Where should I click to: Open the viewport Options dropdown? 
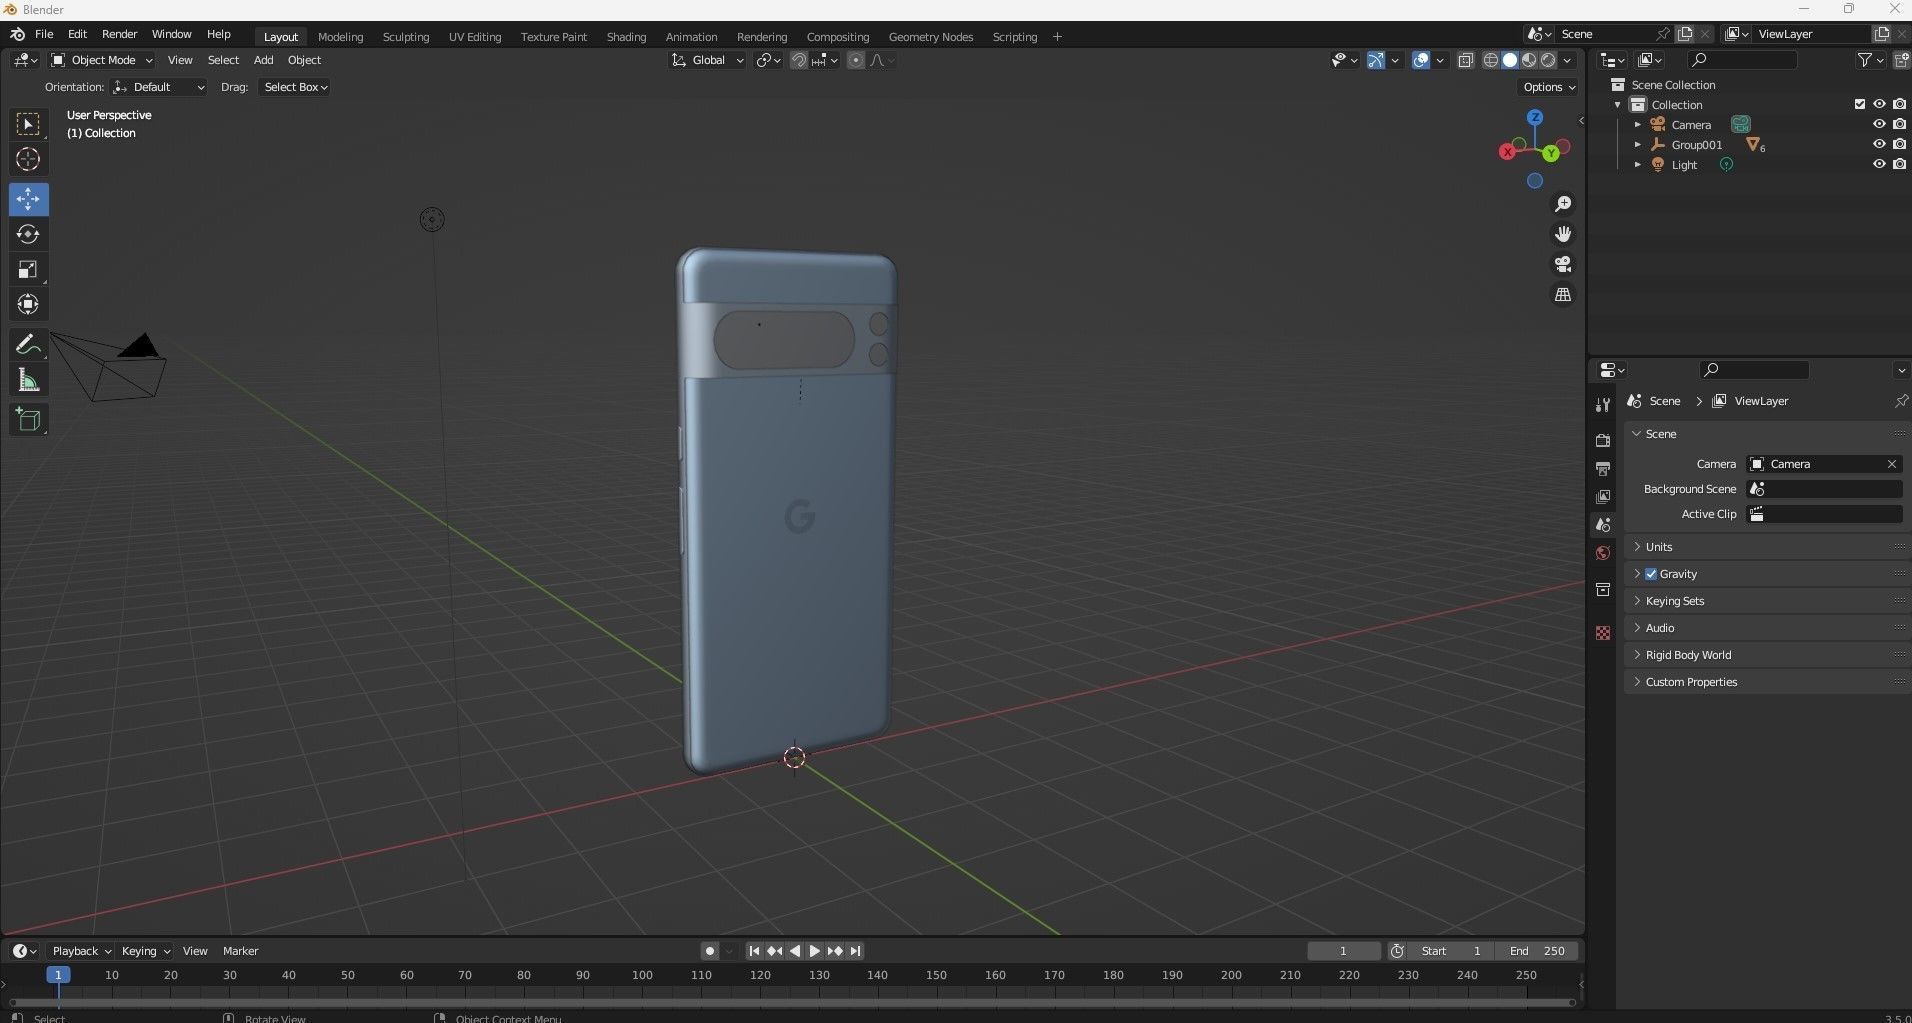[1548, 87]
